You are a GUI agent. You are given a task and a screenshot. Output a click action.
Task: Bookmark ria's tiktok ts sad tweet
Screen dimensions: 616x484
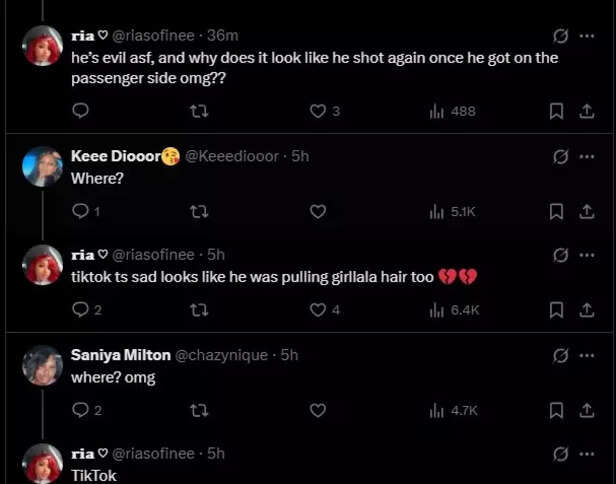(557, 310)
